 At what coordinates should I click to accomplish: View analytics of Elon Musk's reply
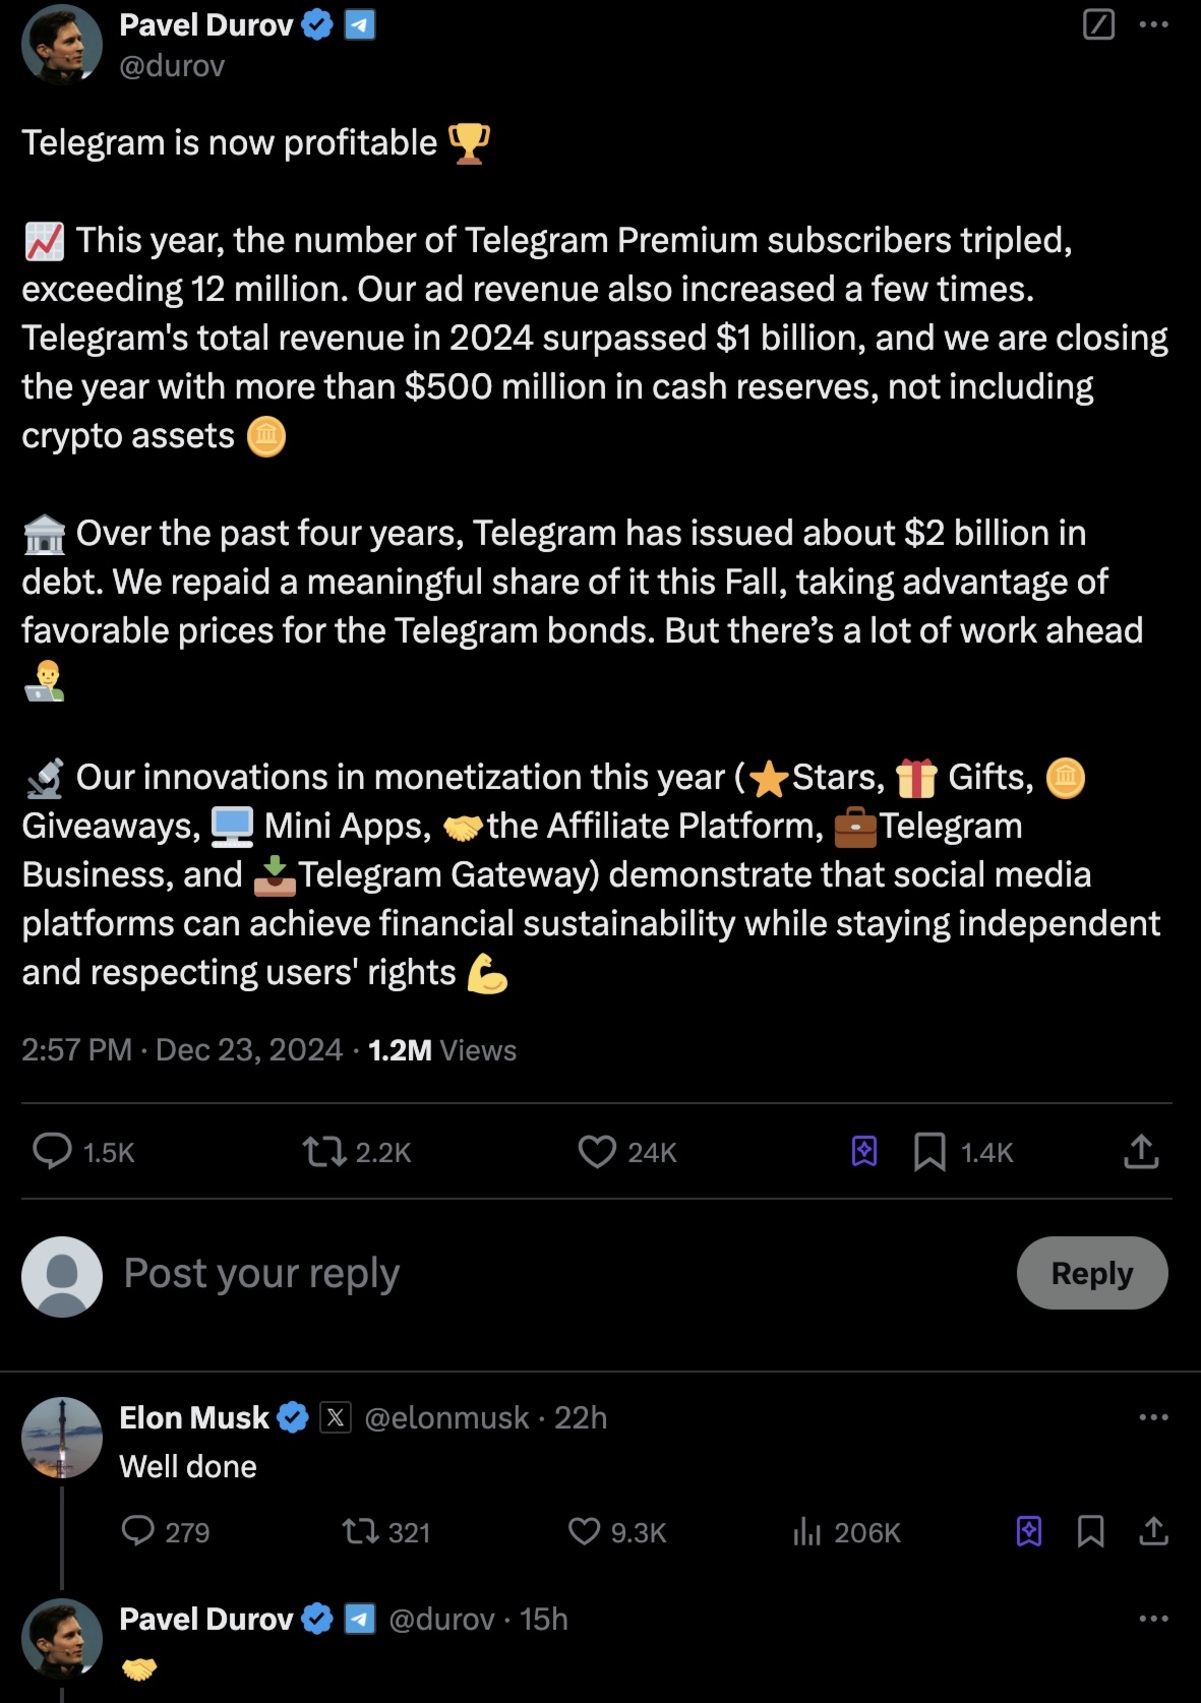click(x=807, y=1531)
